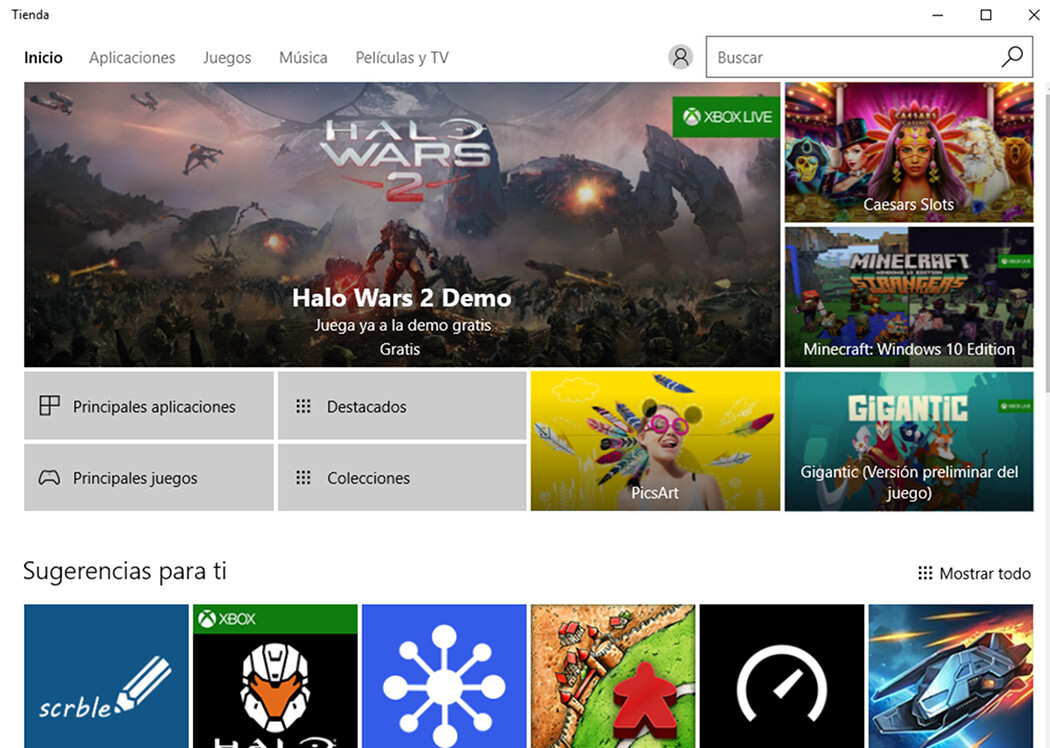Click the magnifying glass search icon

point(1012,57)
